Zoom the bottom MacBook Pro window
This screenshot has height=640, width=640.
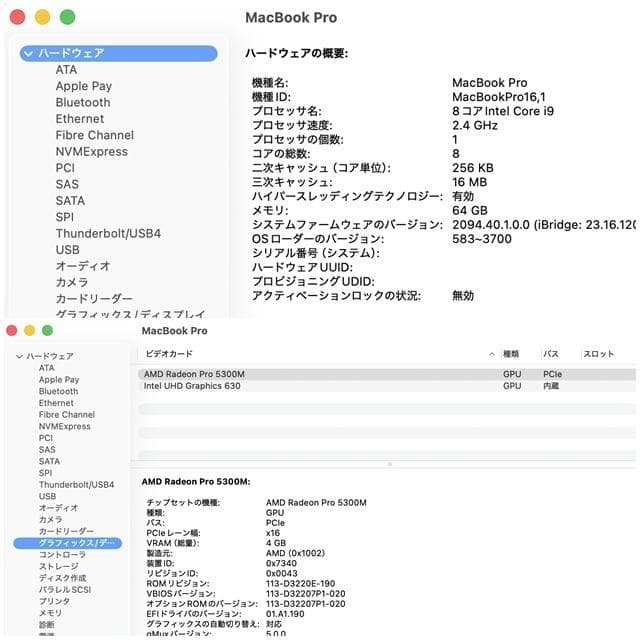[x=47, y=330]
